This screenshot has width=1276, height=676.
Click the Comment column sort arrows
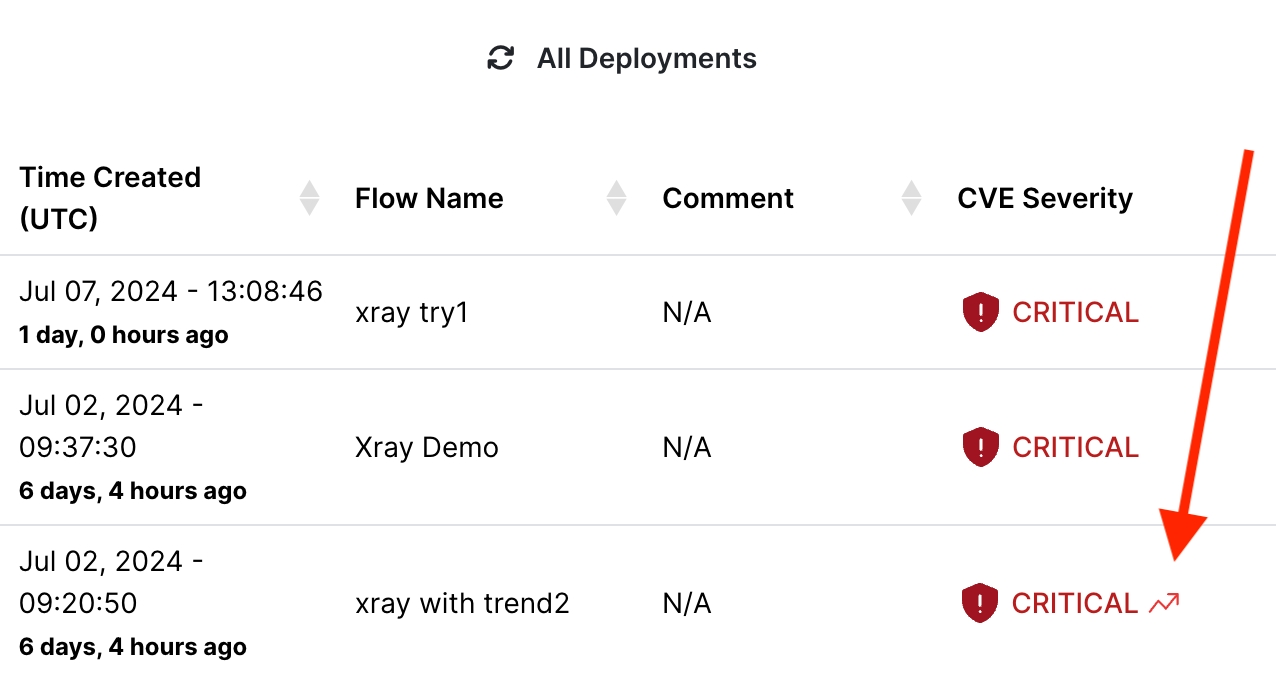911,198
